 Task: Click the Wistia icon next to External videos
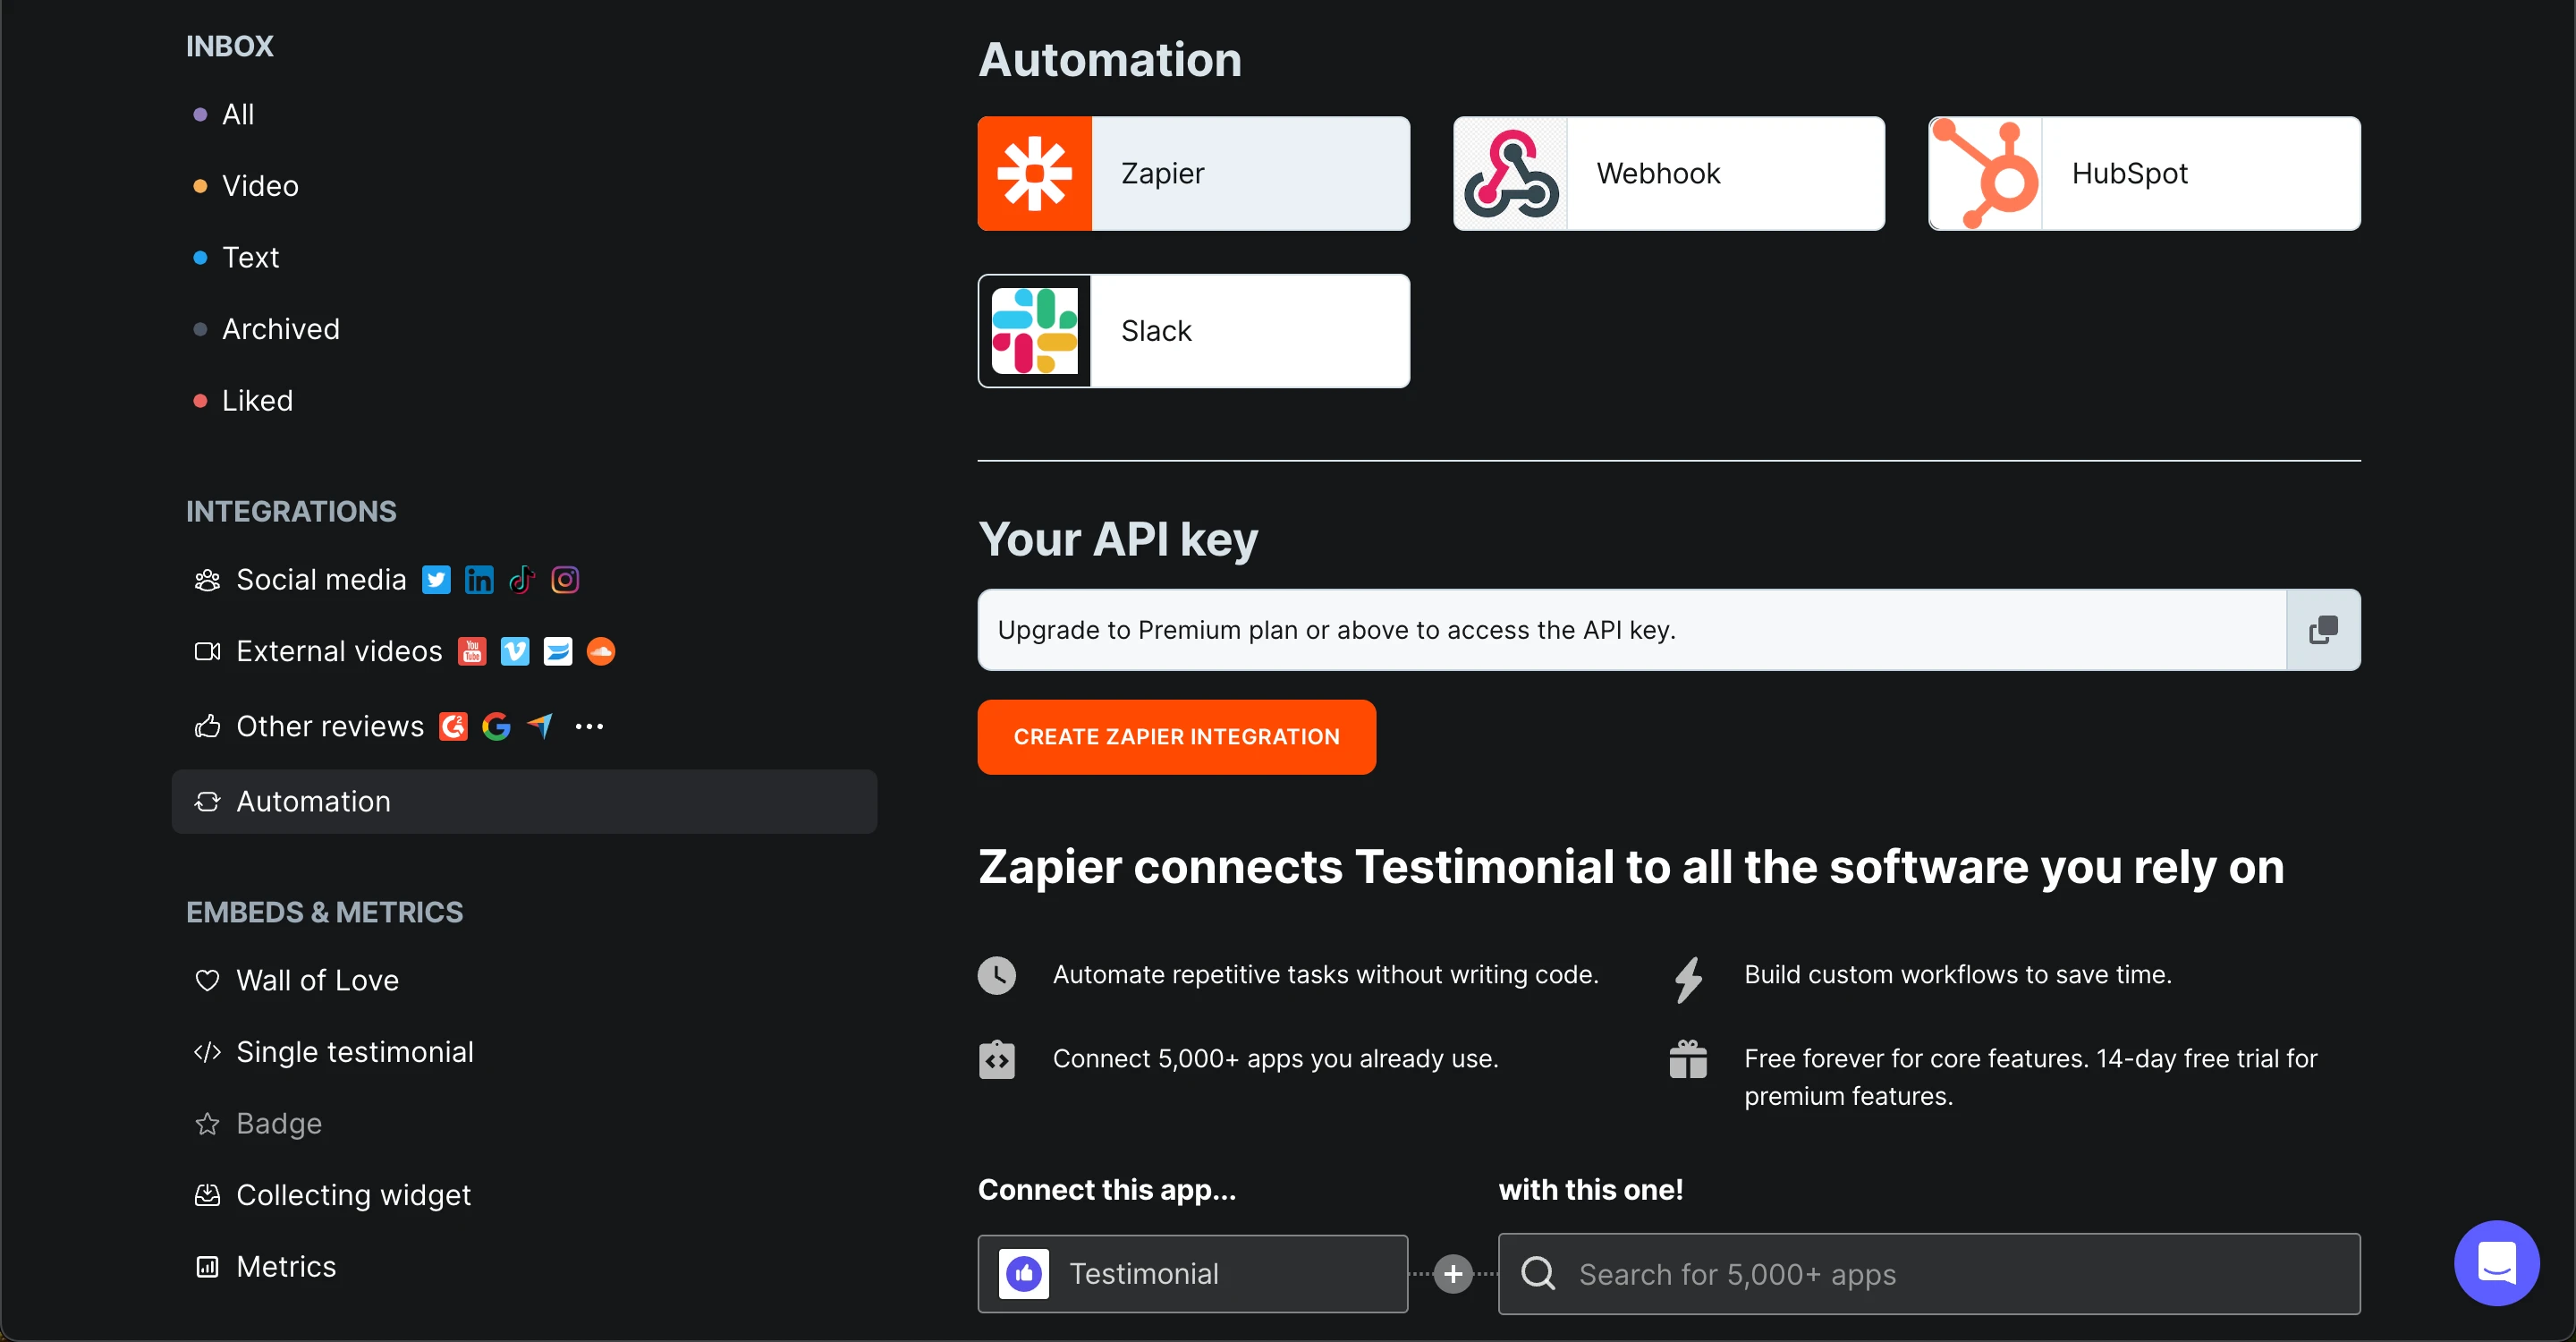pos(558,652)
